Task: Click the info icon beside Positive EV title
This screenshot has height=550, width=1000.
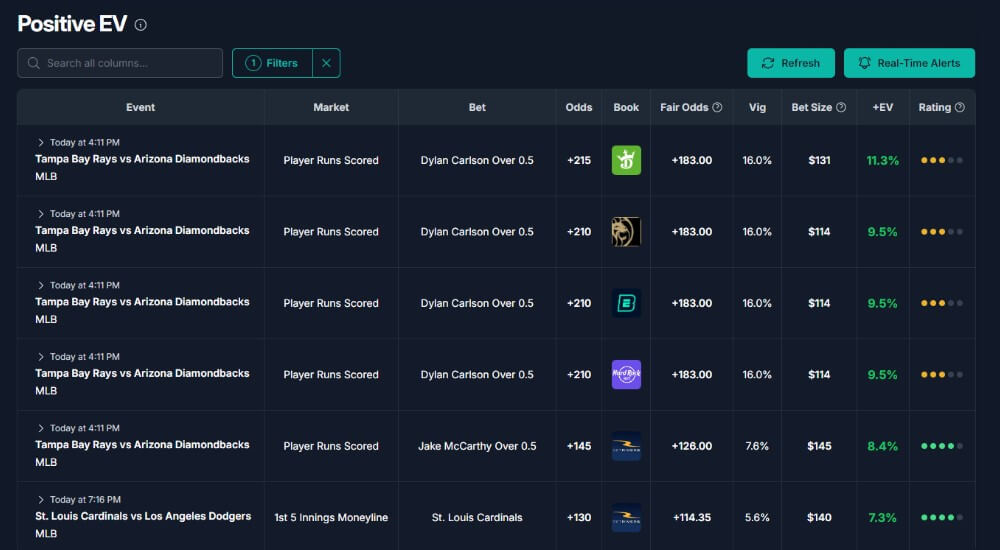Action: (141, 25)
